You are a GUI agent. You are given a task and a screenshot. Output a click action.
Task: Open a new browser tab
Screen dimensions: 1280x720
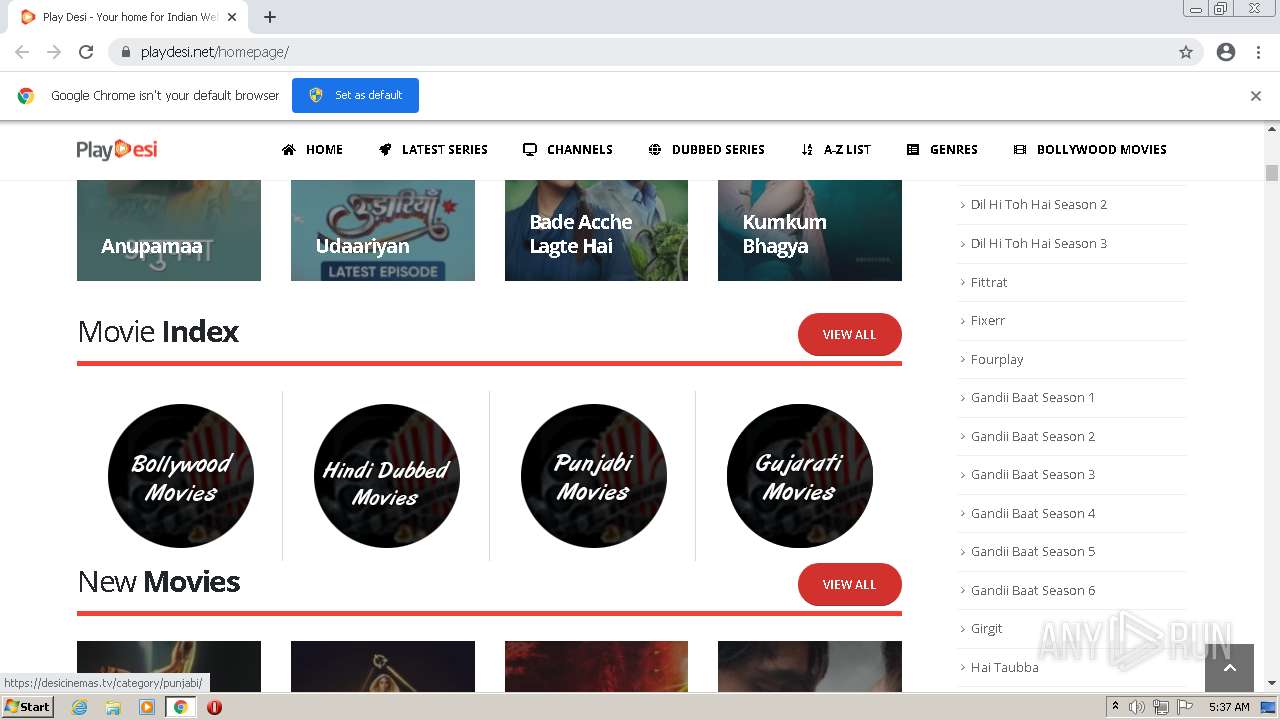[x=270, y=17]
